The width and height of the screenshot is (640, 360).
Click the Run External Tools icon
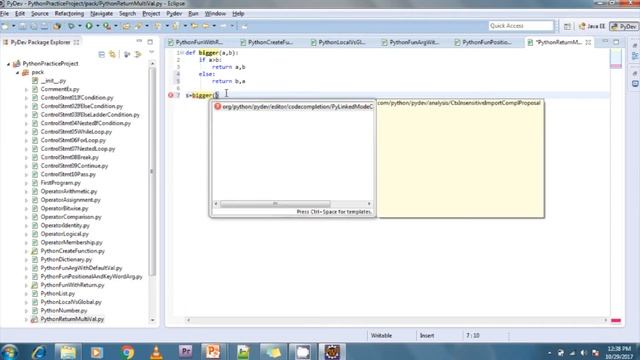107,26
